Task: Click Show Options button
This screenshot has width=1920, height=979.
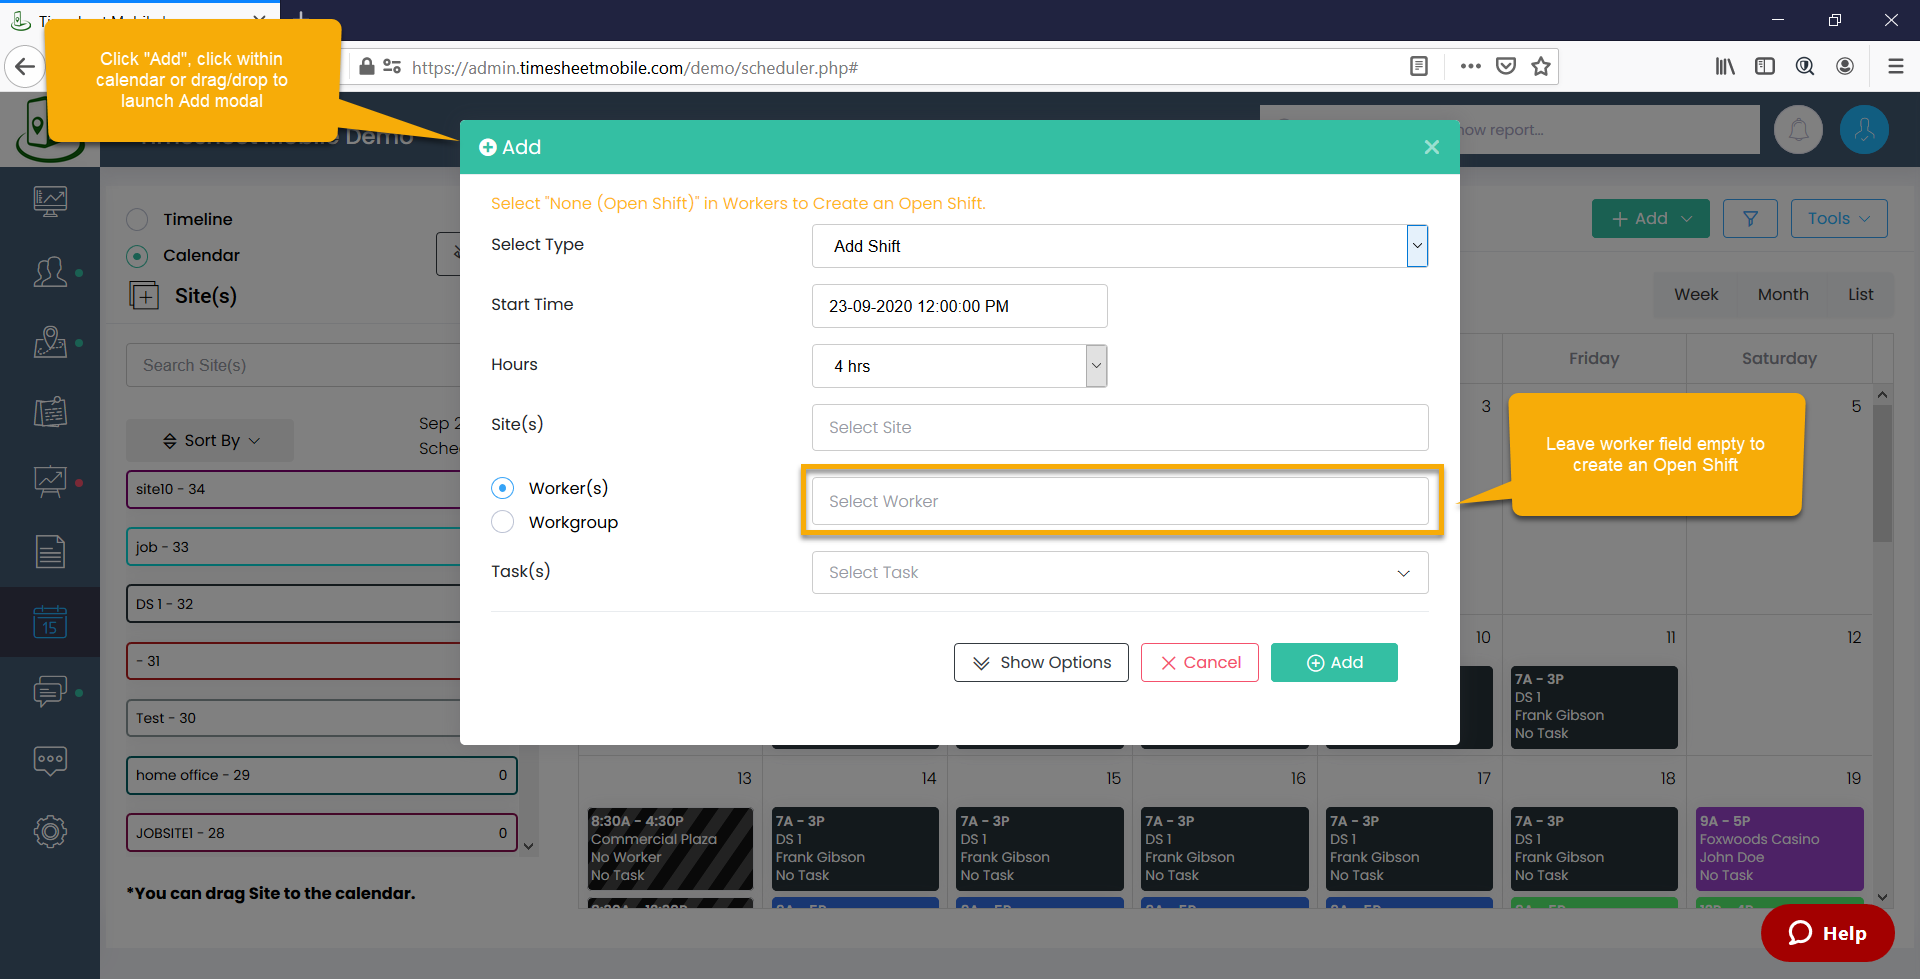Action: (1041, 662)
